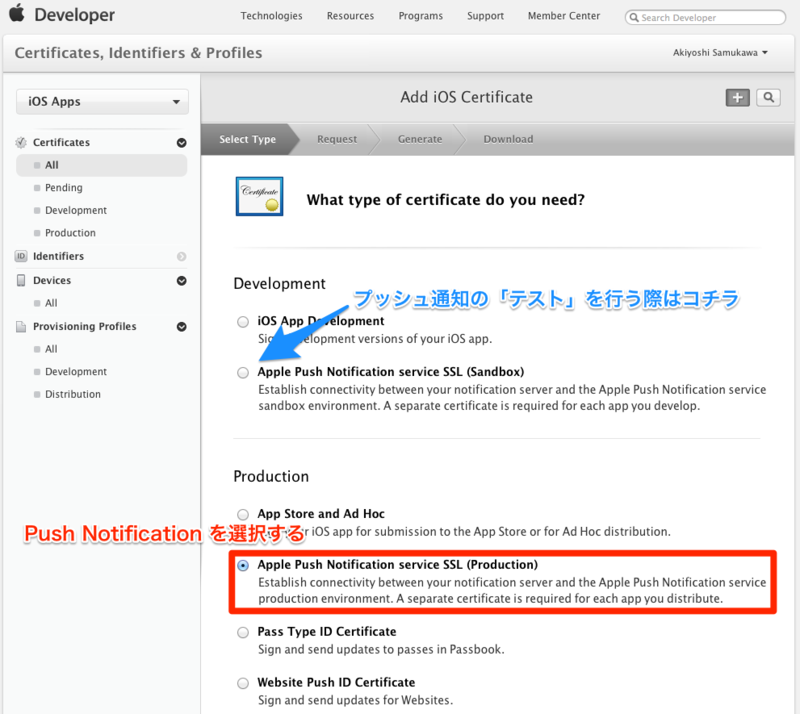Select APNs SSL (Sandbox) radio button
The height and width of the screenshot is (714, 800).
click(243, 373)
